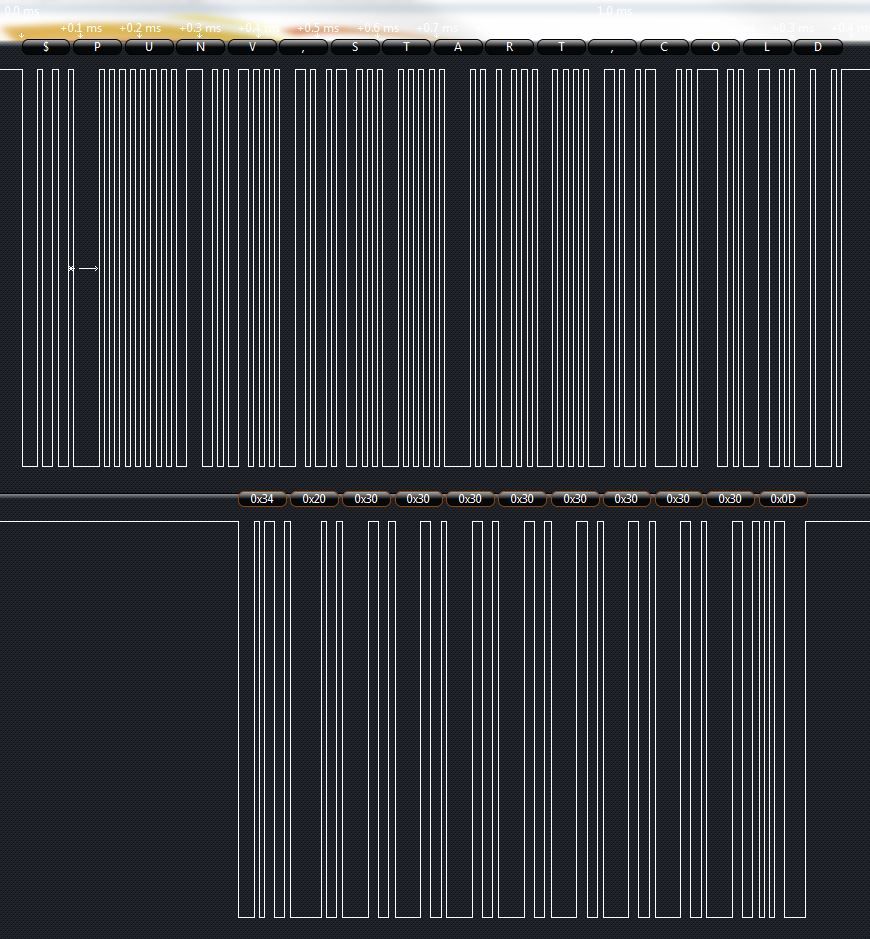Click the decoded 'A' byte bubble
The width and height of the screenshot is (870, 939).
458,47
